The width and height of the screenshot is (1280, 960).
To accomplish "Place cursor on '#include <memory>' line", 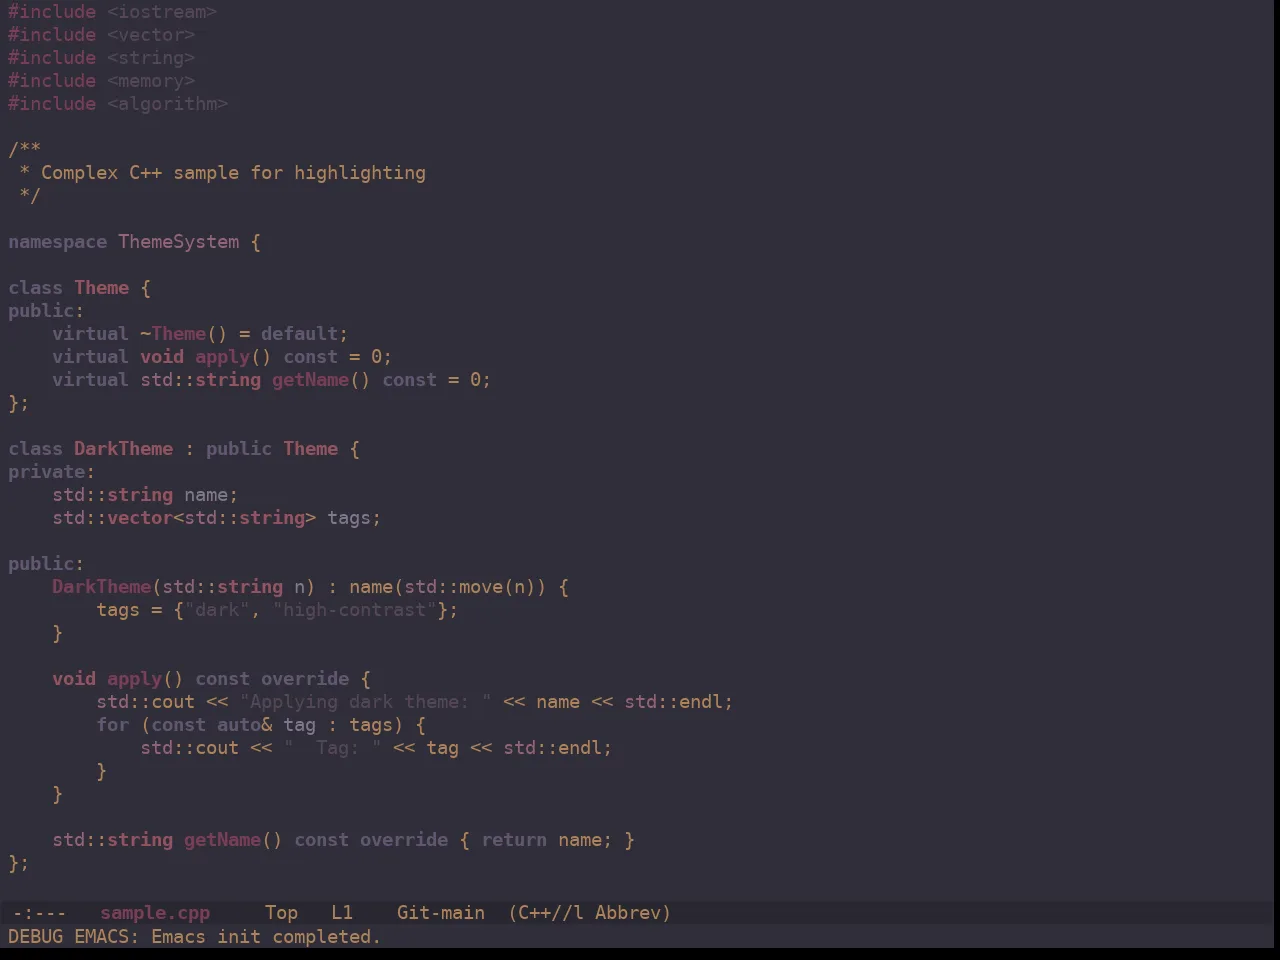I will (x=101, y=81).
